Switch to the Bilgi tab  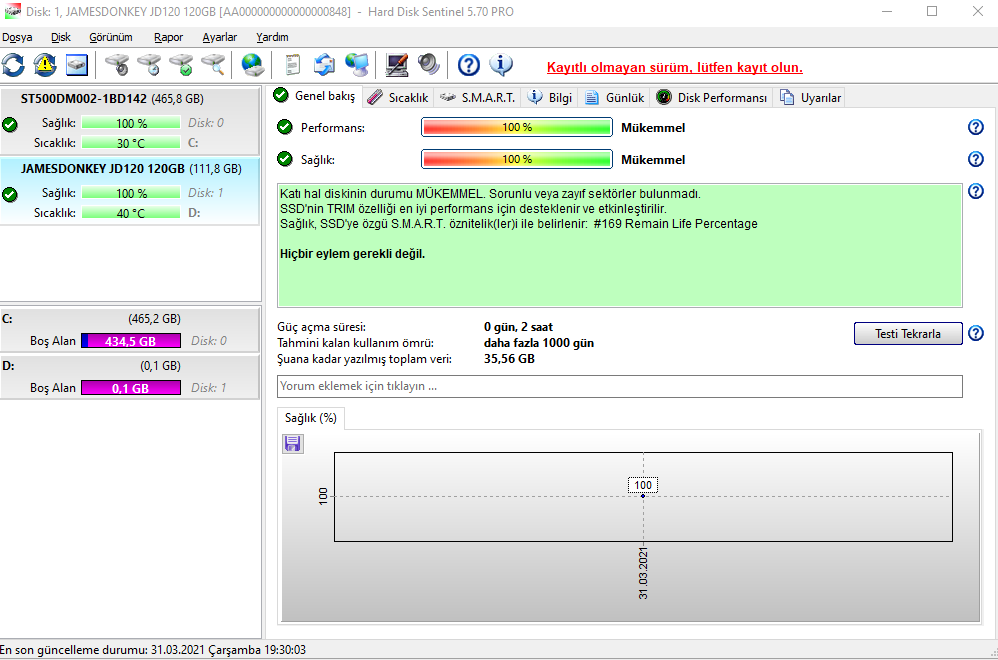550,98
